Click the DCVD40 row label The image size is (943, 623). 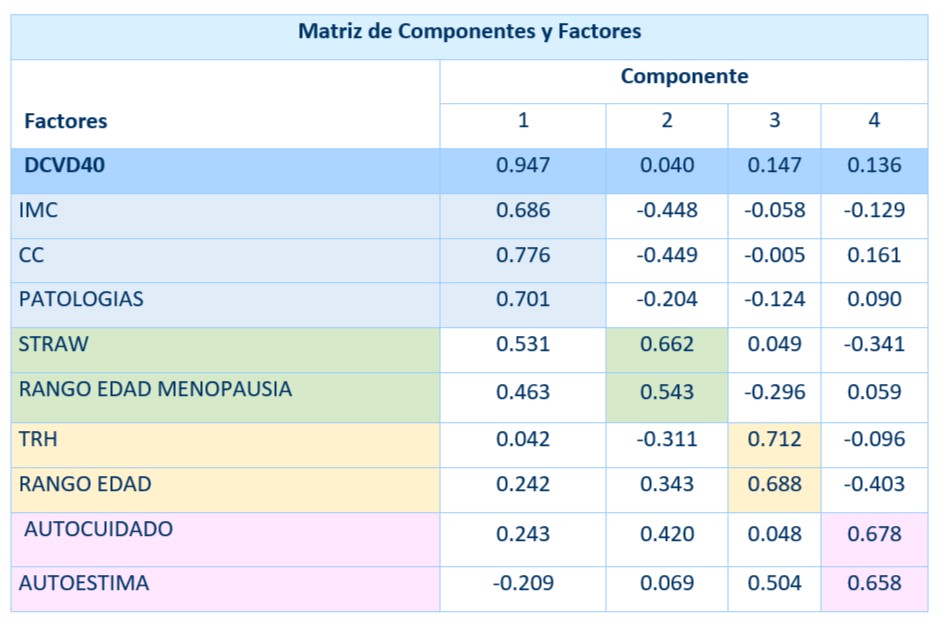pos(64,165)
